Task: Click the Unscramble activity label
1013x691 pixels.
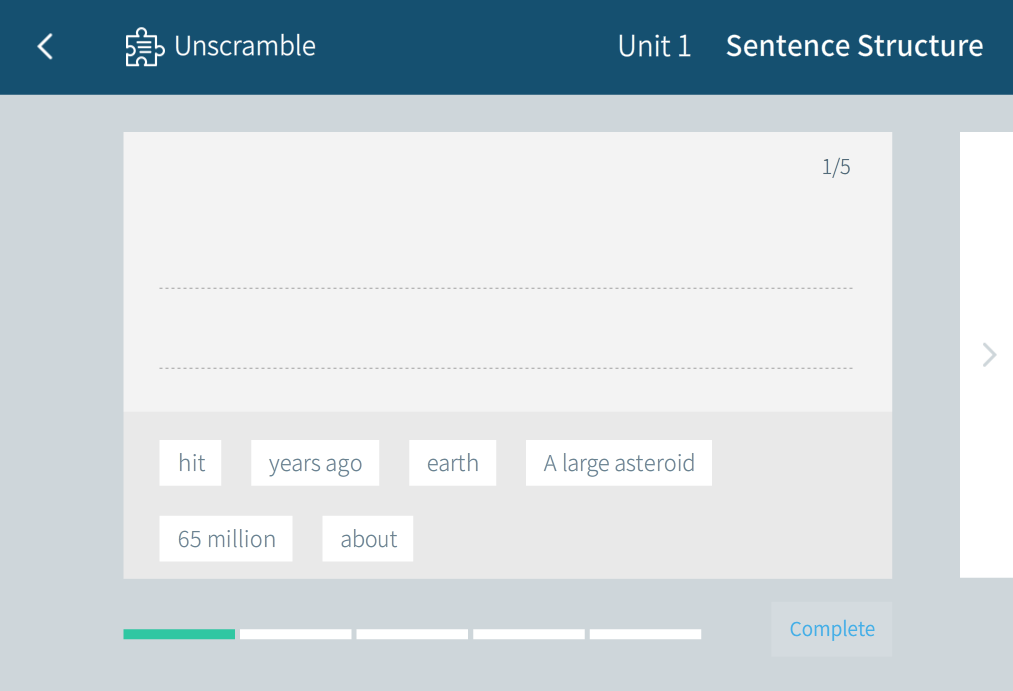Action: click(245, 47)
